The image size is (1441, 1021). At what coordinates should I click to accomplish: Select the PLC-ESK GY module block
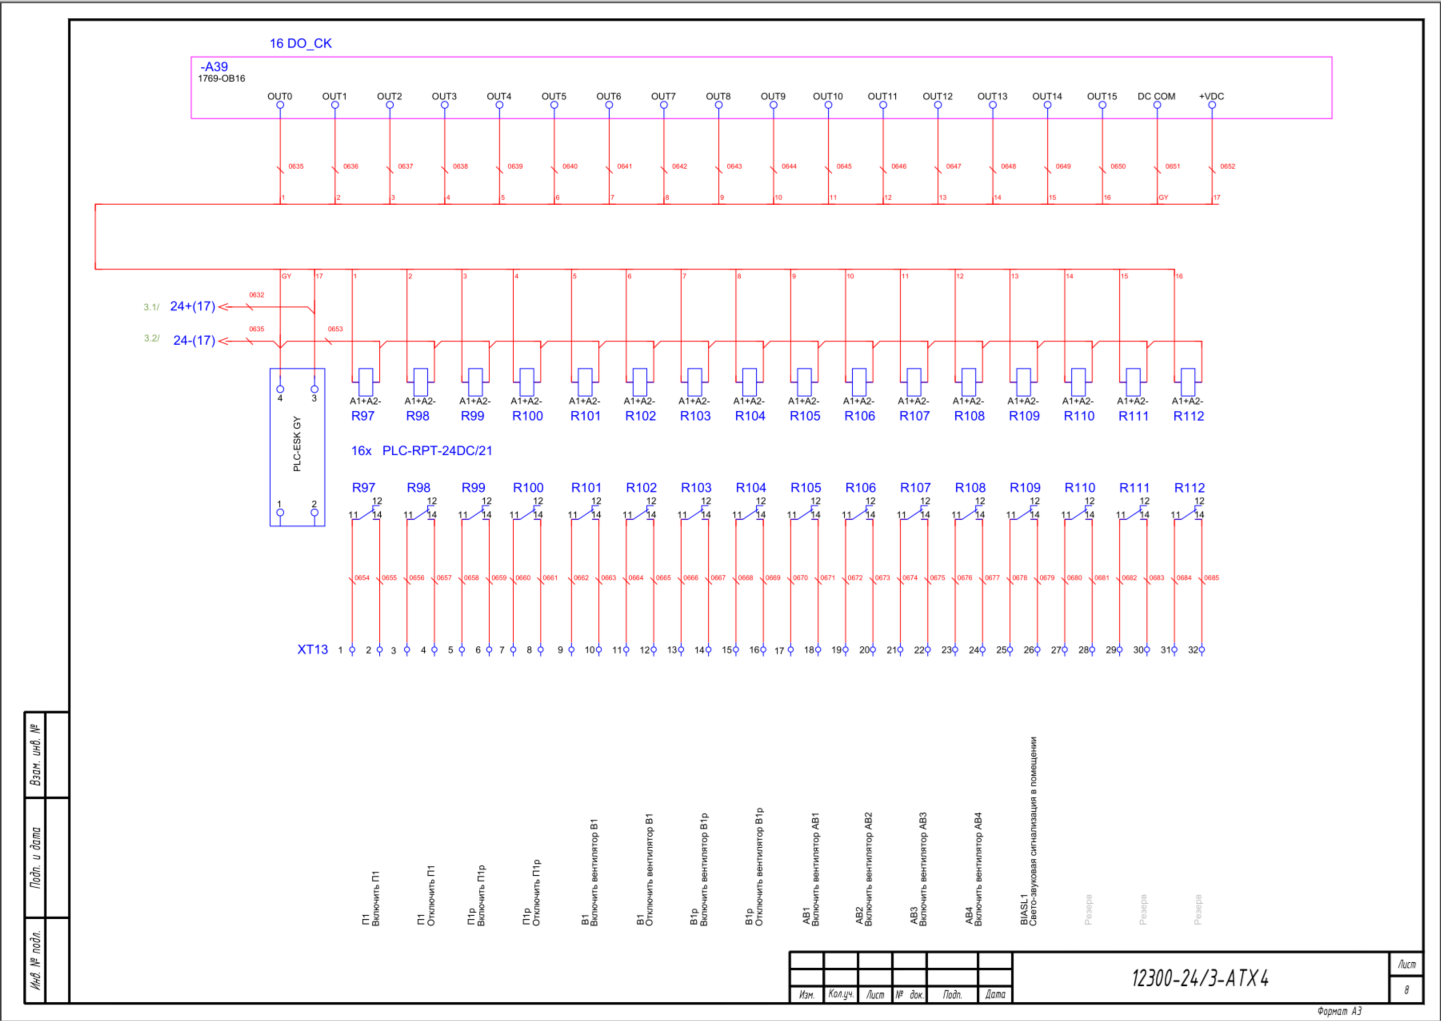[x=297, y=447]
